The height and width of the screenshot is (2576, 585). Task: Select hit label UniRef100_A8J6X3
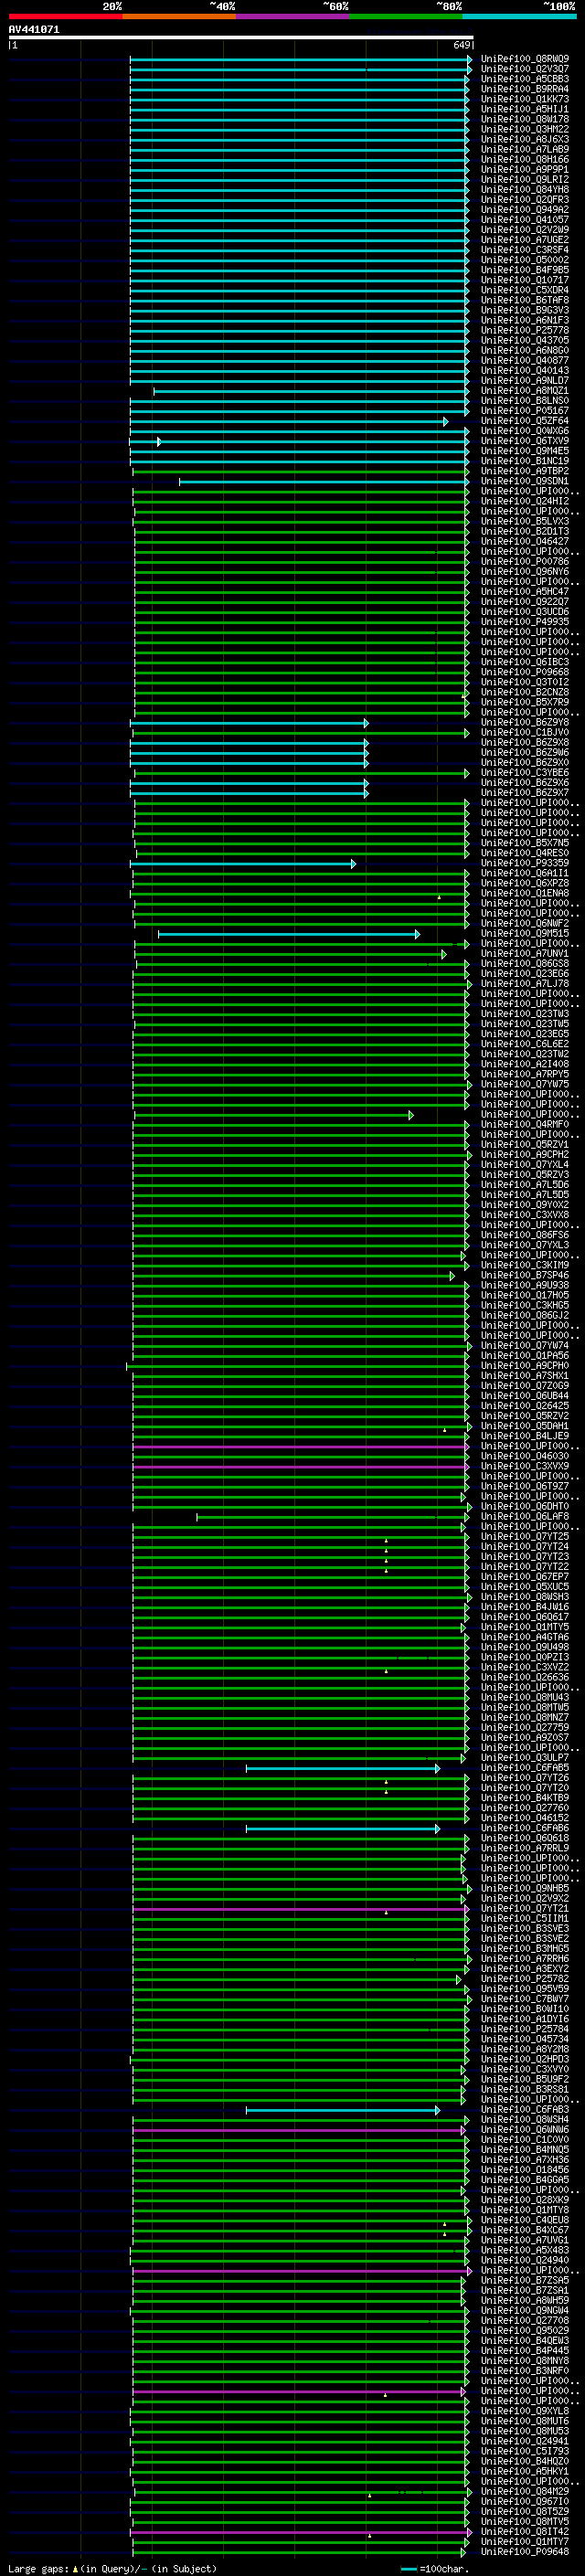(525, 139)
